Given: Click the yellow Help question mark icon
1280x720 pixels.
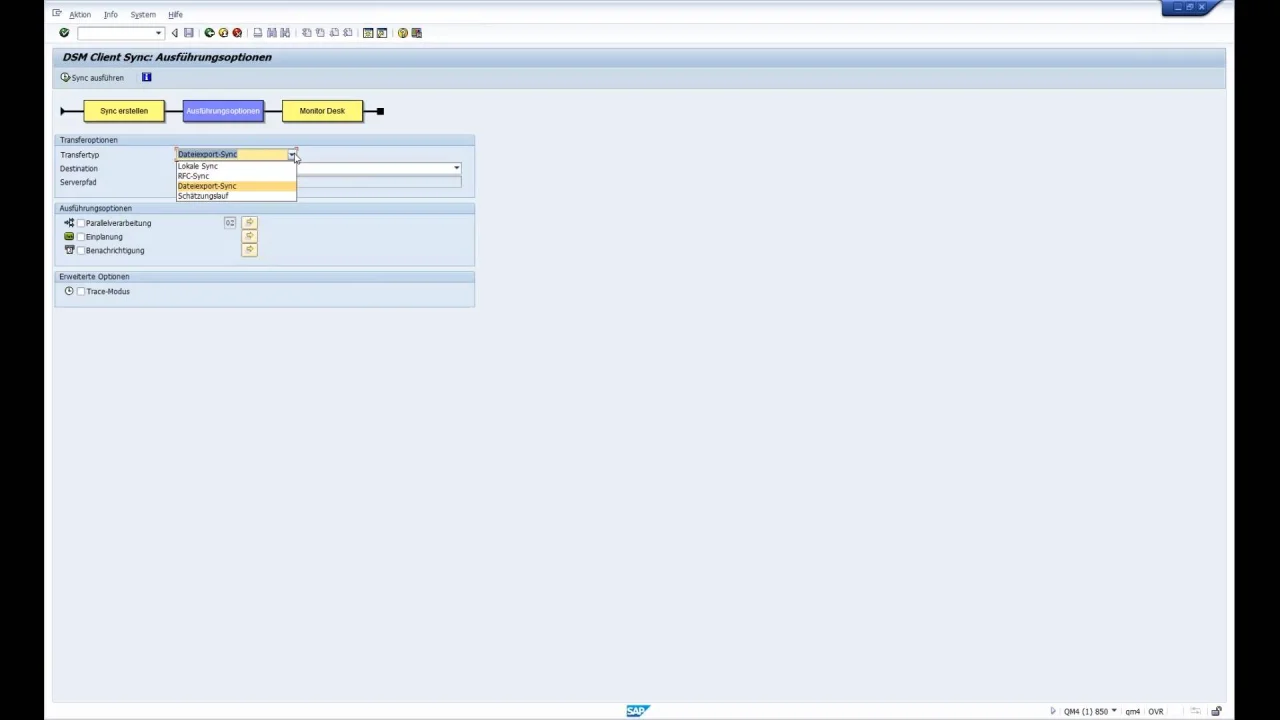Looking at the screenshot, I should 403,33.
